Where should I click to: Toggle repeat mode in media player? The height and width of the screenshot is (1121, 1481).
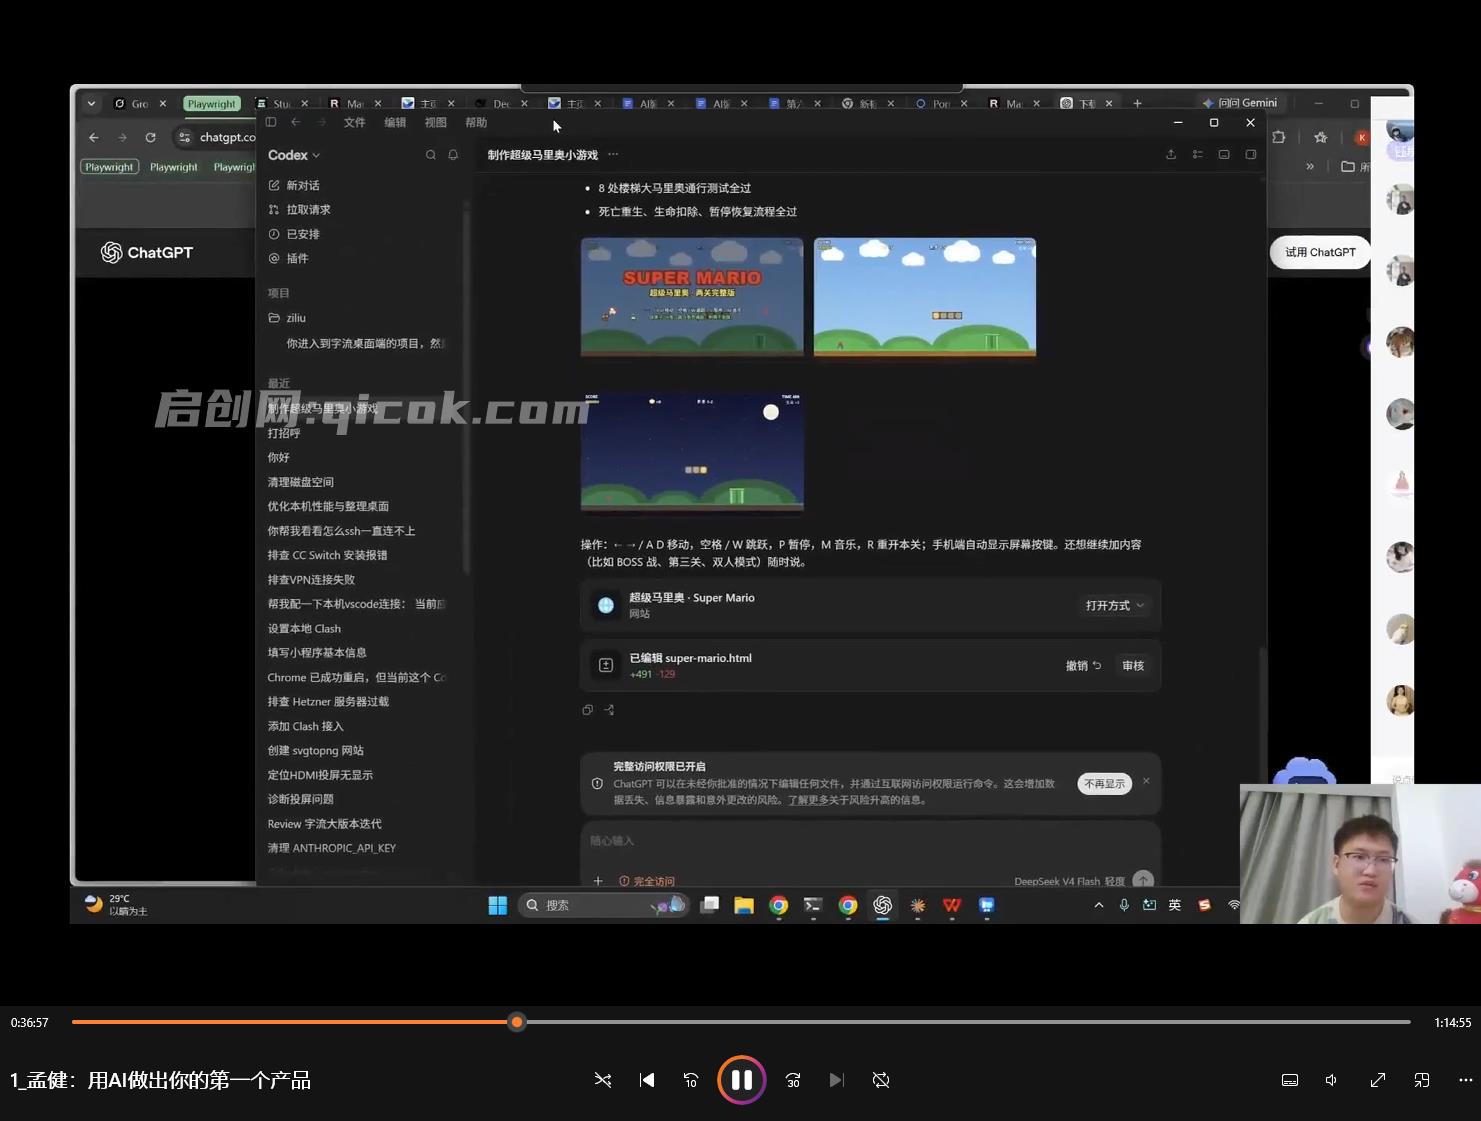(x=881, y=1080)
